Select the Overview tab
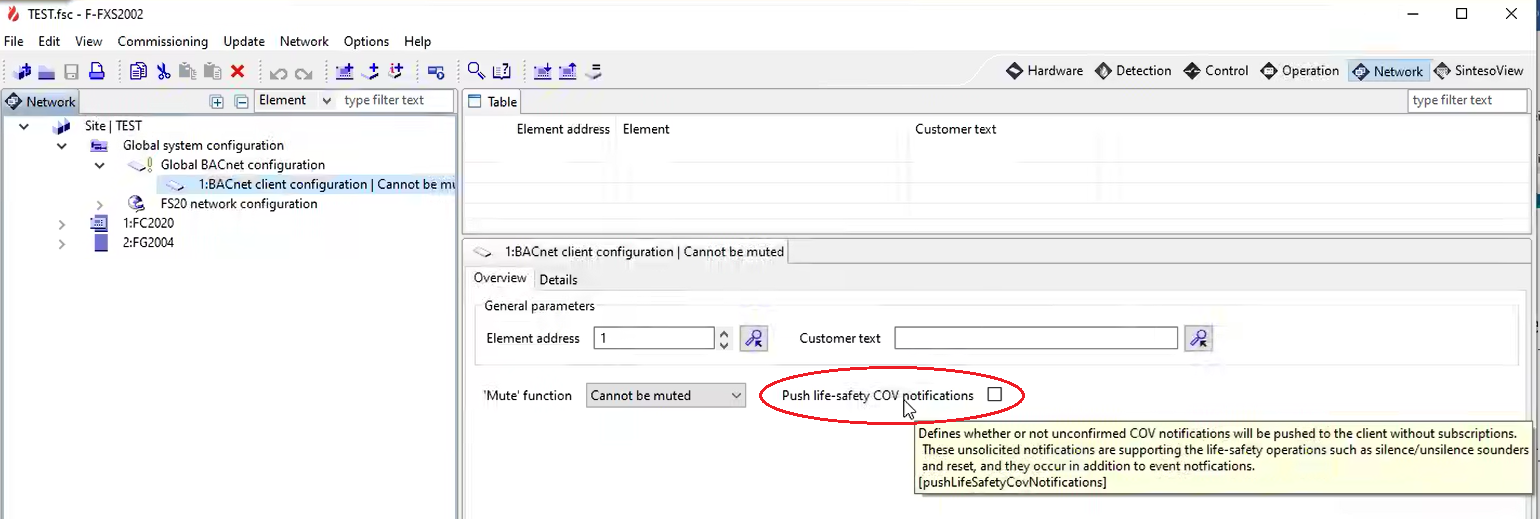This screenshot has width=1540, height=519. click(x=500, y=278)
